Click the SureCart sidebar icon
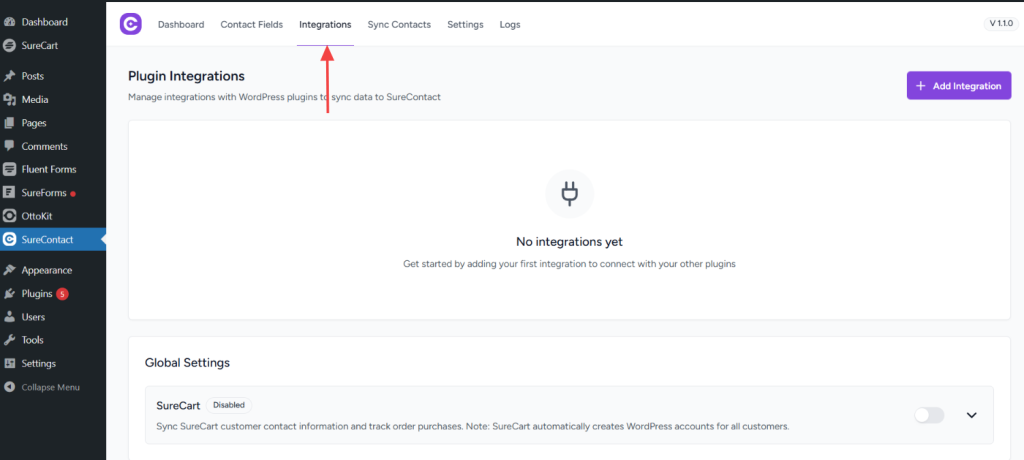Screen dimensions: 1024x460 [10, 45]
